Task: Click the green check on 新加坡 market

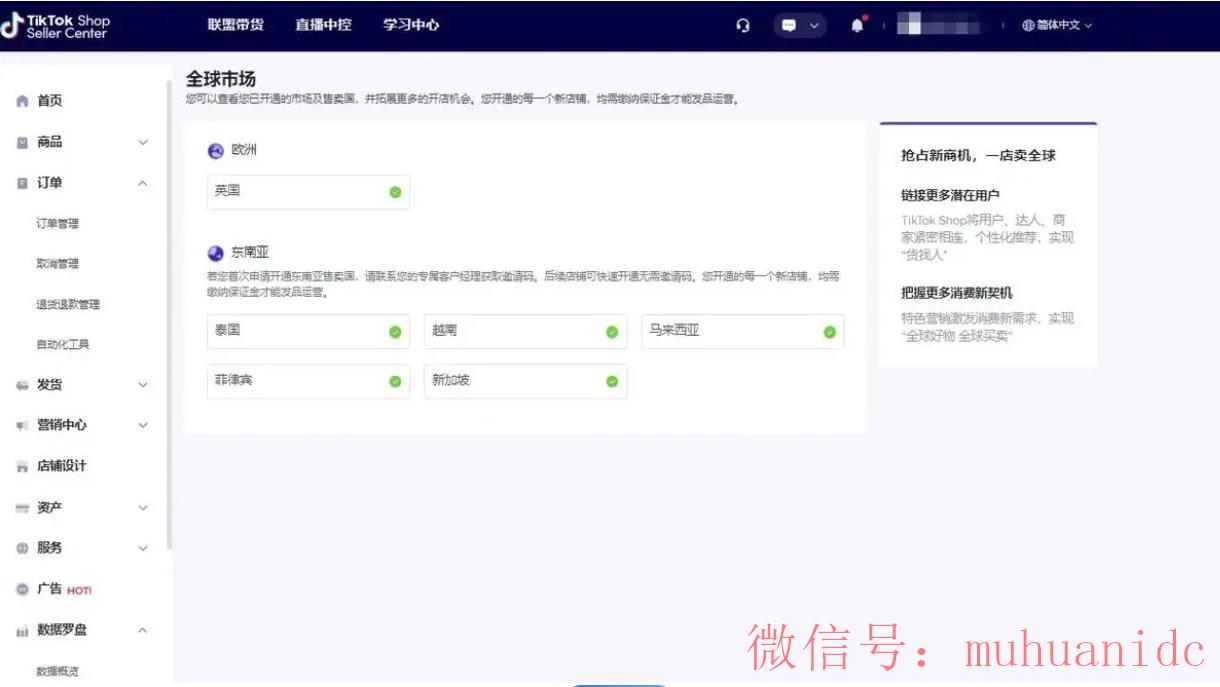Action: tap(611, 381)
